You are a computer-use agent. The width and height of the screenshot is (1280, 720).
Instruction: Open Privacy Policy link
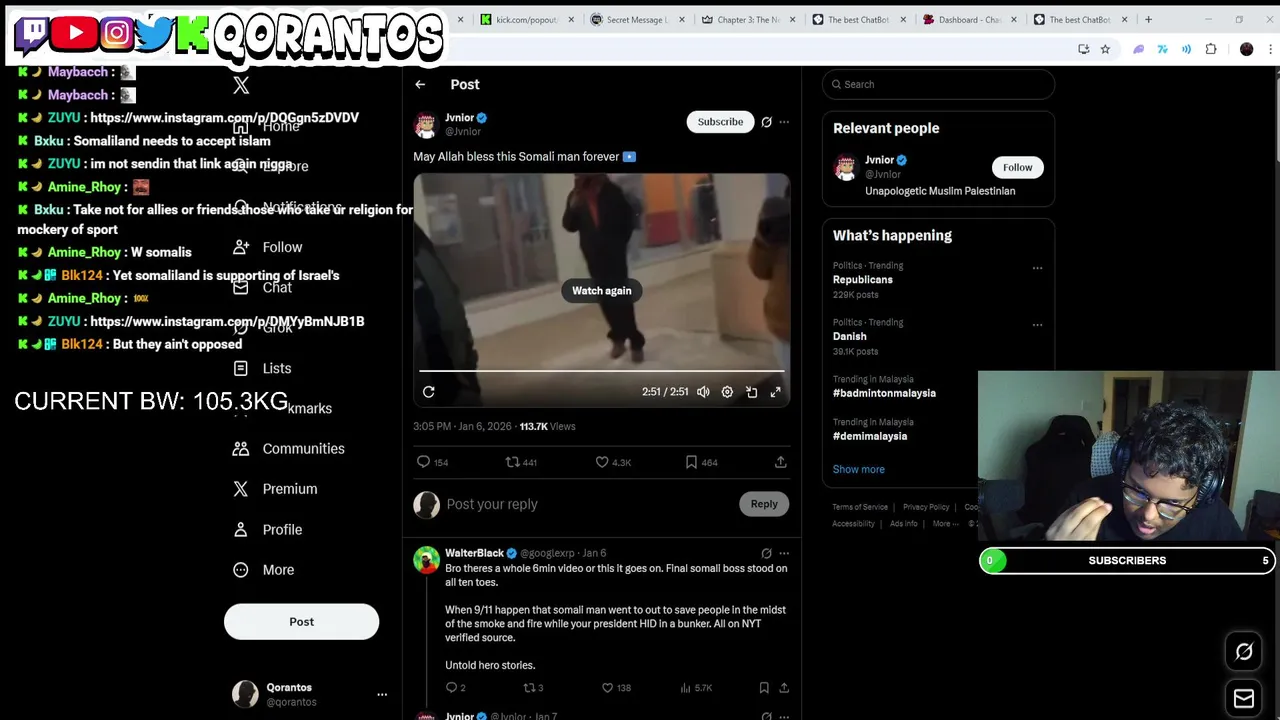926,507
